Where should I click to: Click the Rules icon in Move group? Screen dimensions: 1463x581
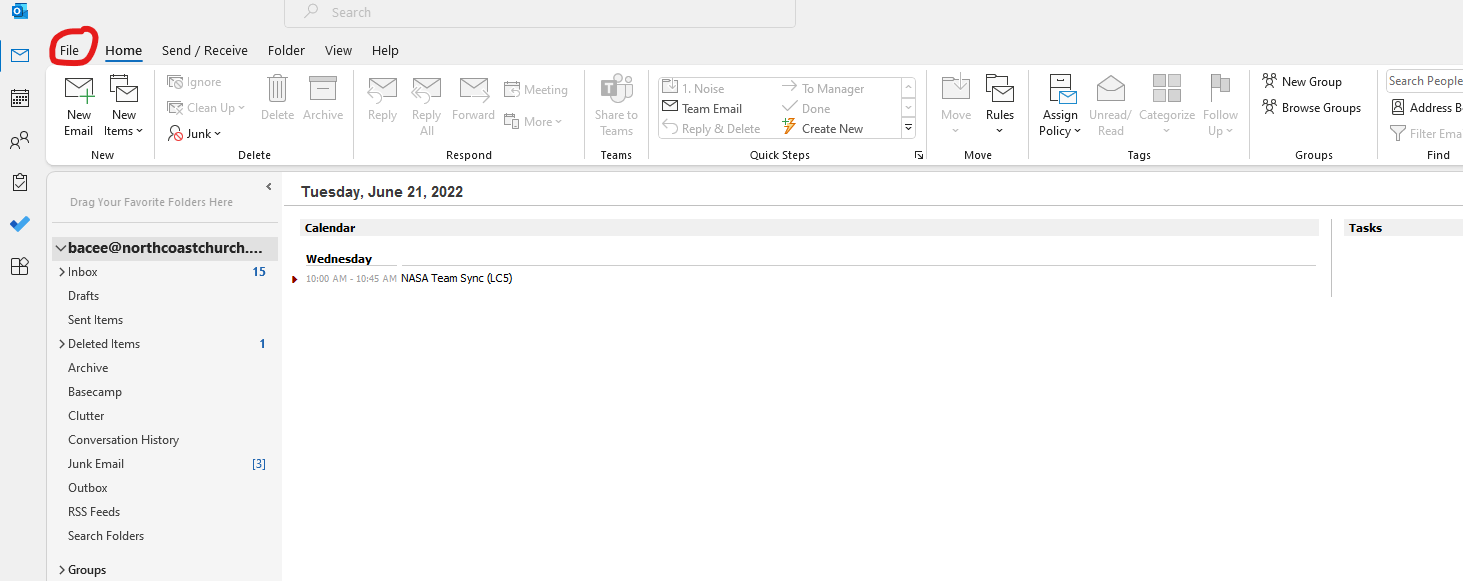click(x=999, y=90)
